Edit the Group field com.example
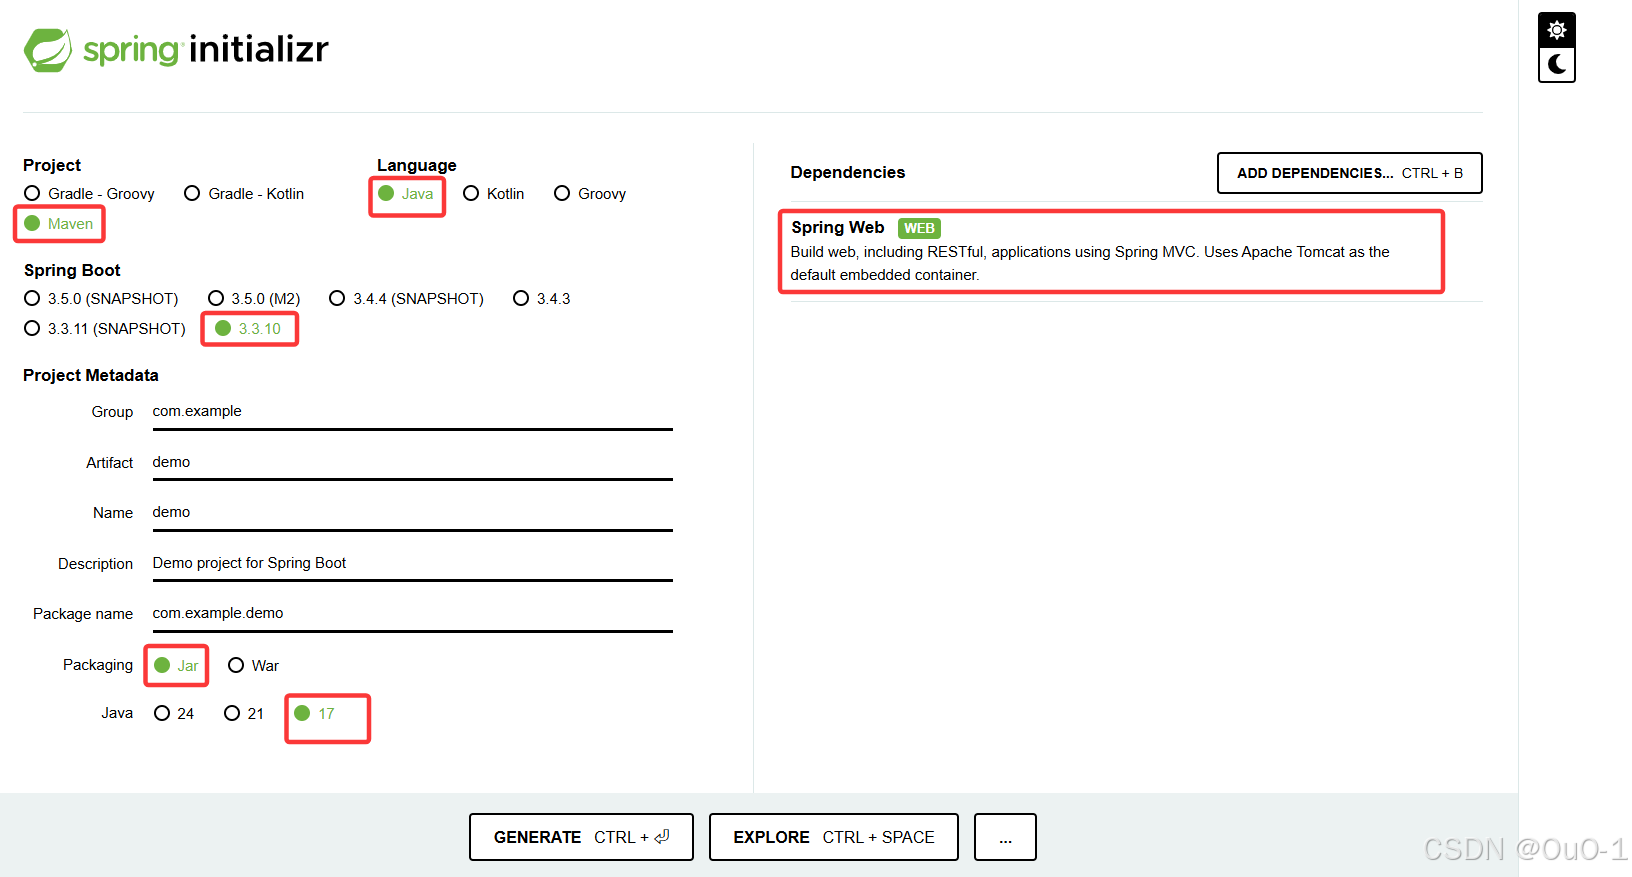 tap(412, 412)
